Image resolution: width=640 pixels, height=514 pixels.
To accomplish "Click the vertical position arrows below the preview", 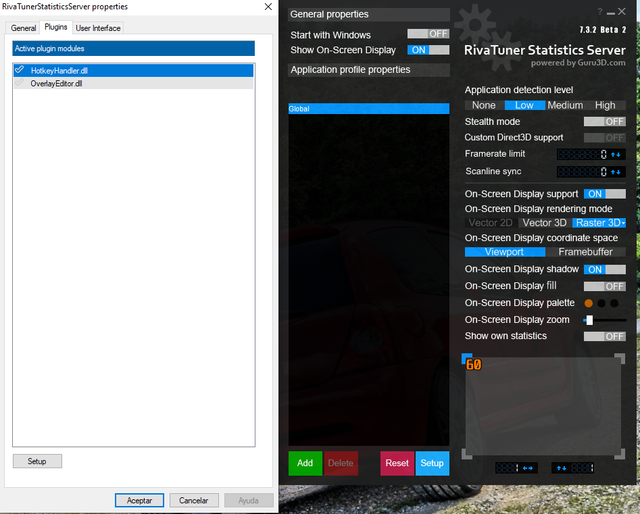I will tap(562, 468).
